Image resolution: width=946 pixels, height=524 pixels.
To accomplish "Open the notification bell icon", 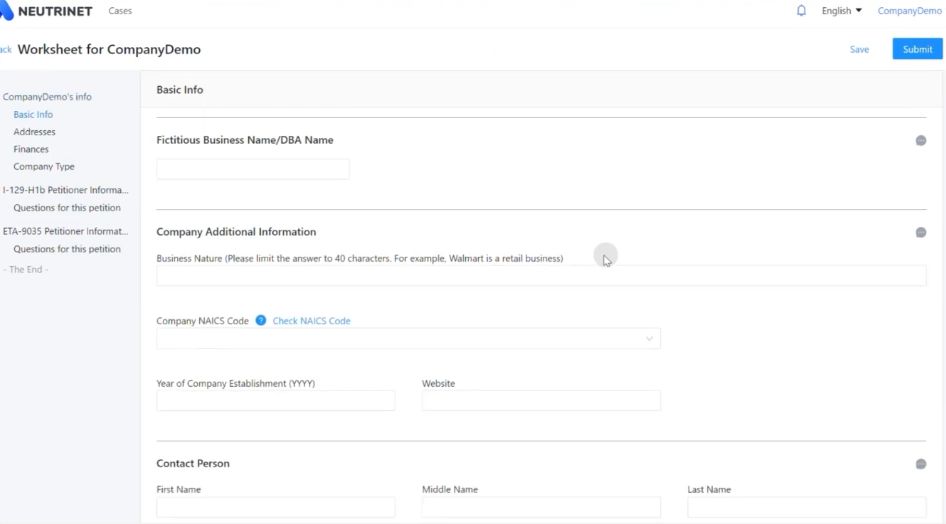I will pyautogui.click(x=801, y=11).
